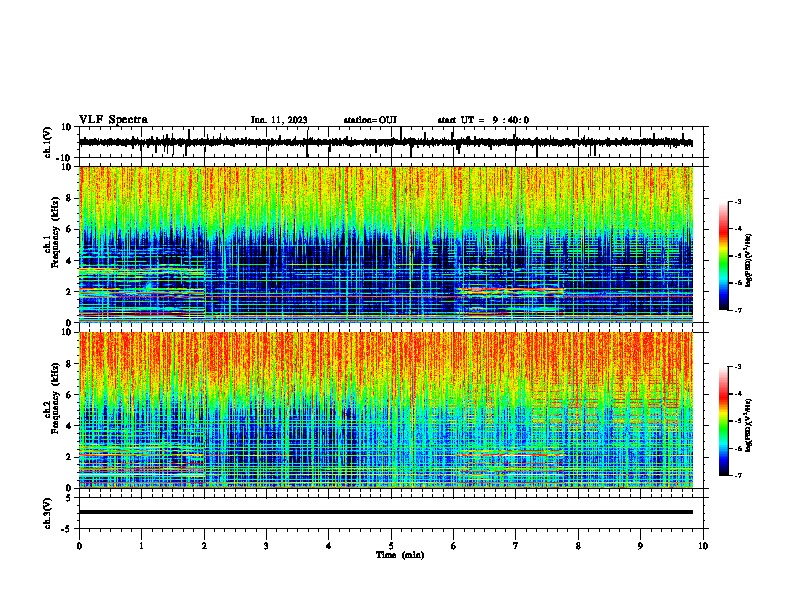
Task: Click the '6' kHz tick of ch.1 spectrogram
Action: (70, 229)
